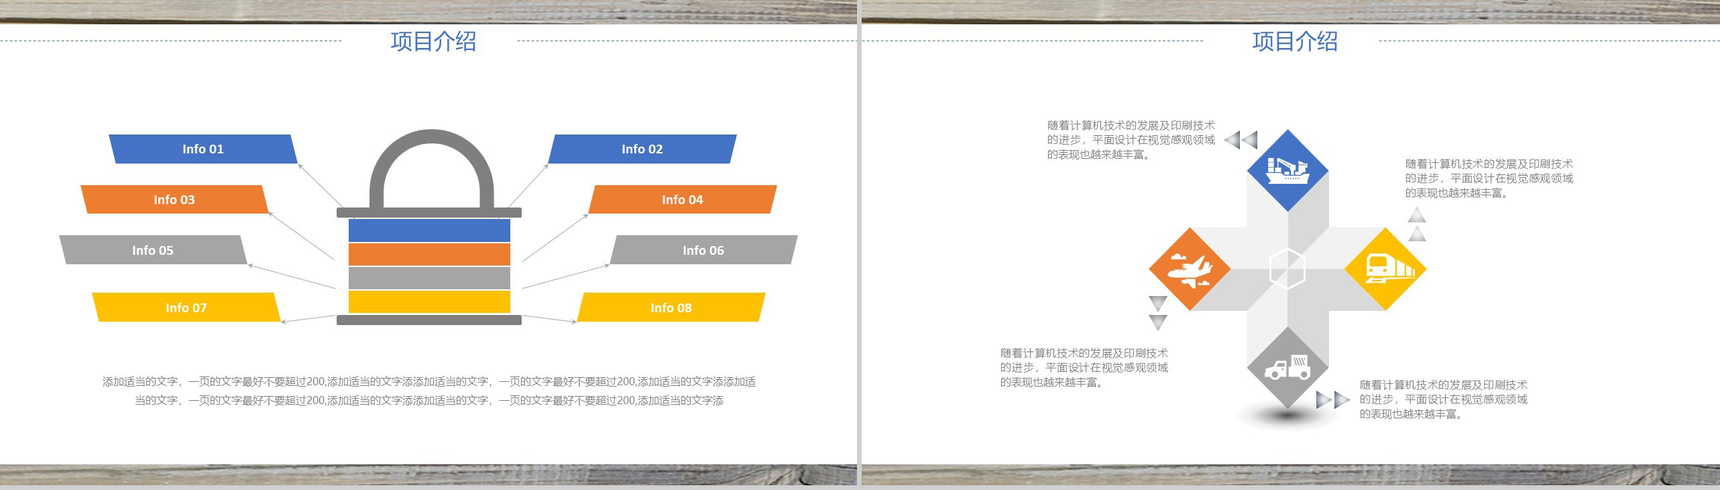Click the text block right of the double right arrows
1720x490 pixels.
click(x=1443, y=399)
